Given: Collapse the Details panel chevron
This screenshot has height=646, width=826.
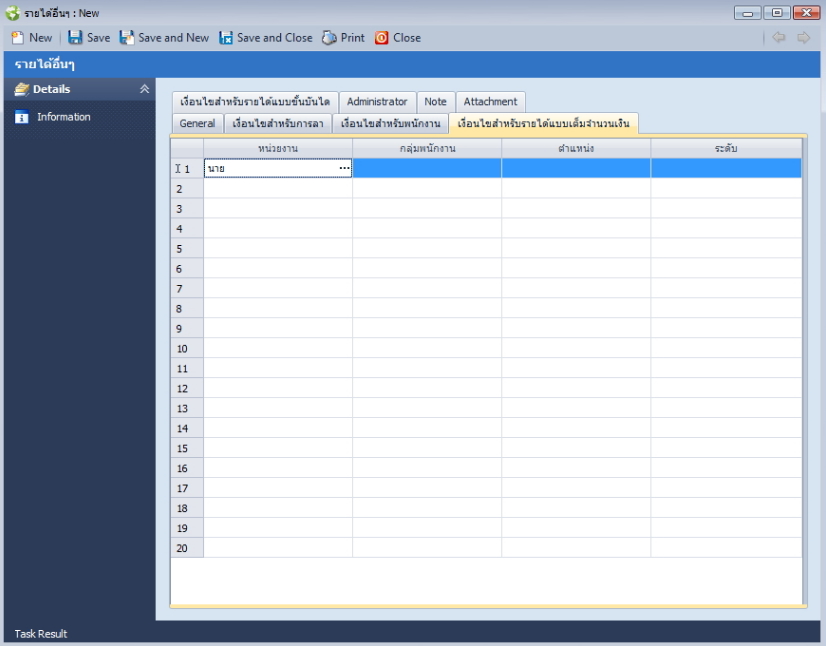Looking at the screenshot, I should pos(144,89).
